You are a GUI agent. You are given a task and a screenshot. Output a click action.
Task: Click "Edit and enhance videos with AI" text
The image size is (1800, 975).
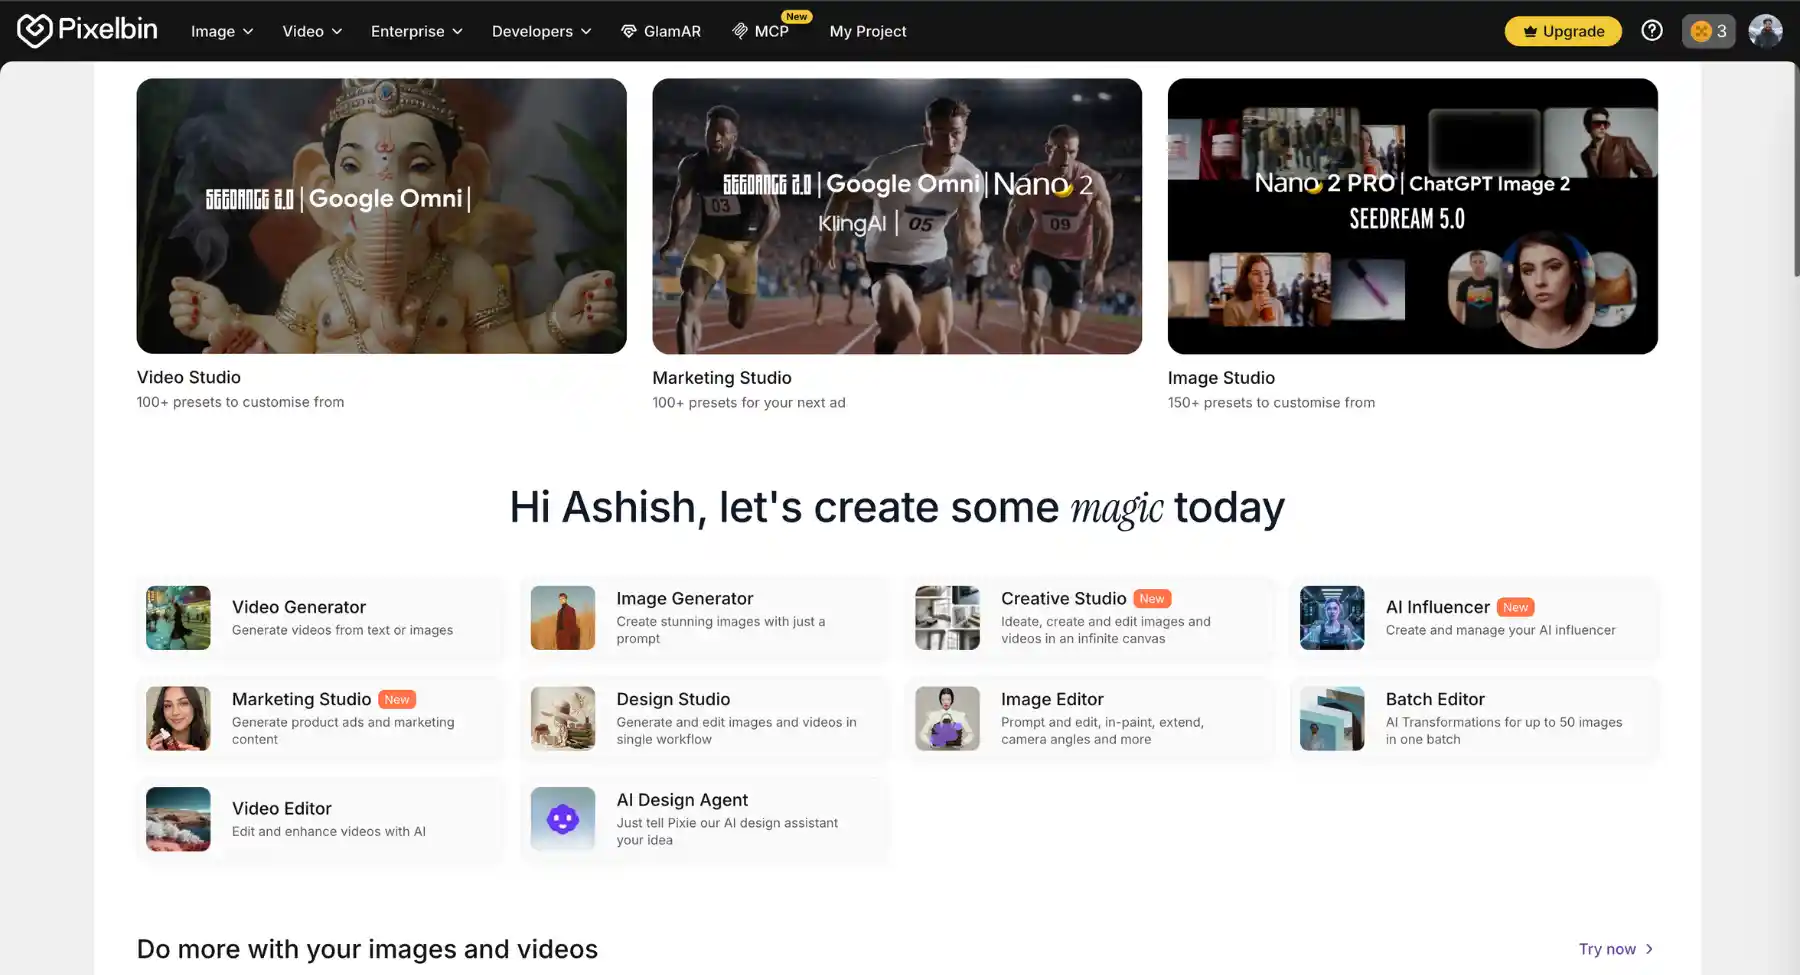329,831
